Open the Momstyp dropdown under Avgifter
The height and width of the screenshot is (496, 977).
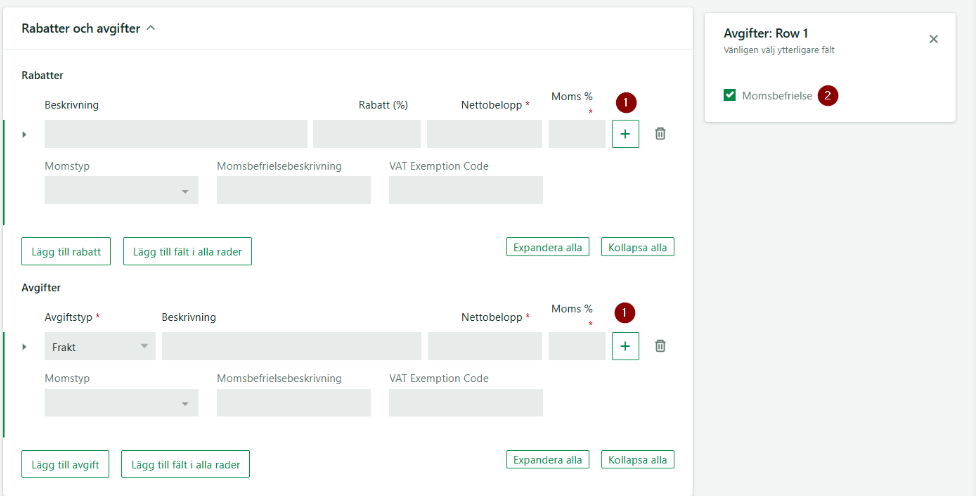click(x=121, y=403)
